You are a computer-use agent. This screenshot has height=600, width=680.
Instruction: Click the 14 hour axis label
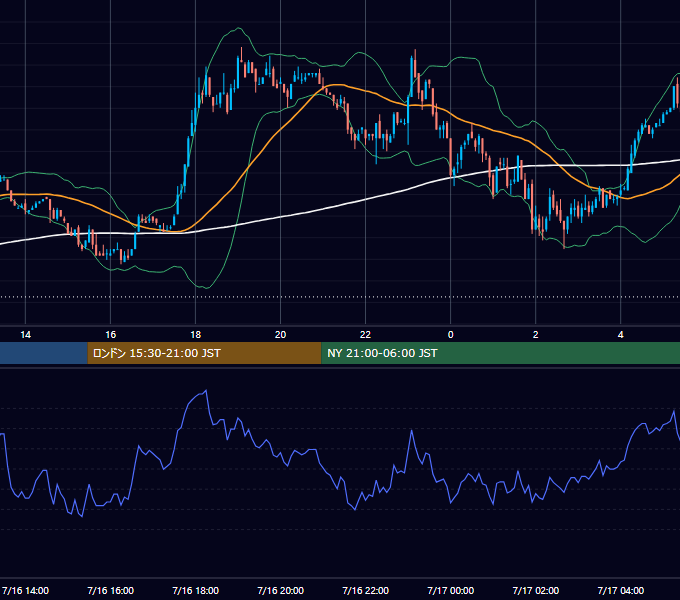pyautogui.click(x=26, y=335)
